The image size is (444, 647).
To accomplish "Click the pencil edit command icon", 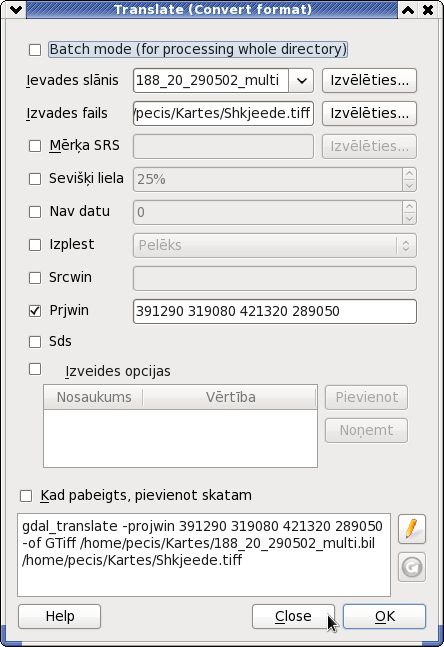I will 412,529.
